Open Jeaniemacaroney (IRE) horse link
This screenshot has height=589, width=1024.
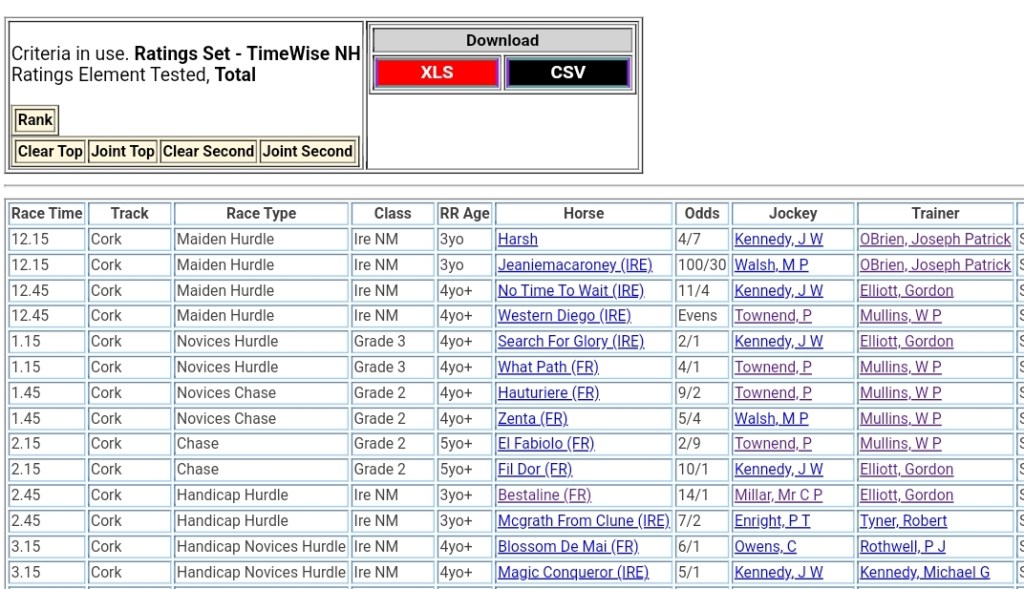pyautogui.click(x=574, y=265)
